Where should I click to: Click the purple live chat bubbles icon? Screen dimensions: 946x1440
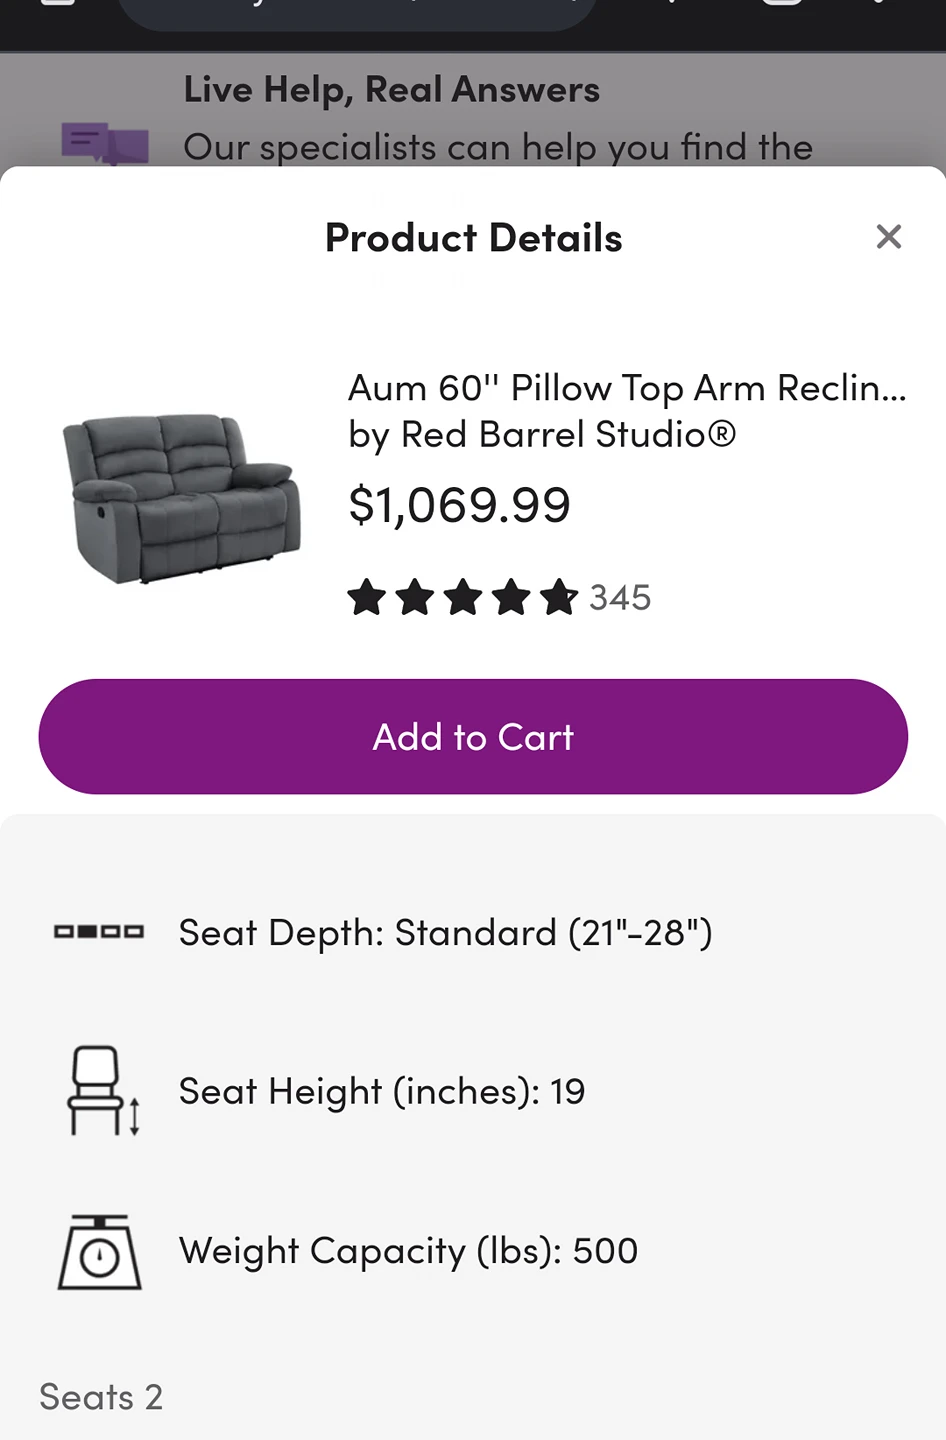104,143
